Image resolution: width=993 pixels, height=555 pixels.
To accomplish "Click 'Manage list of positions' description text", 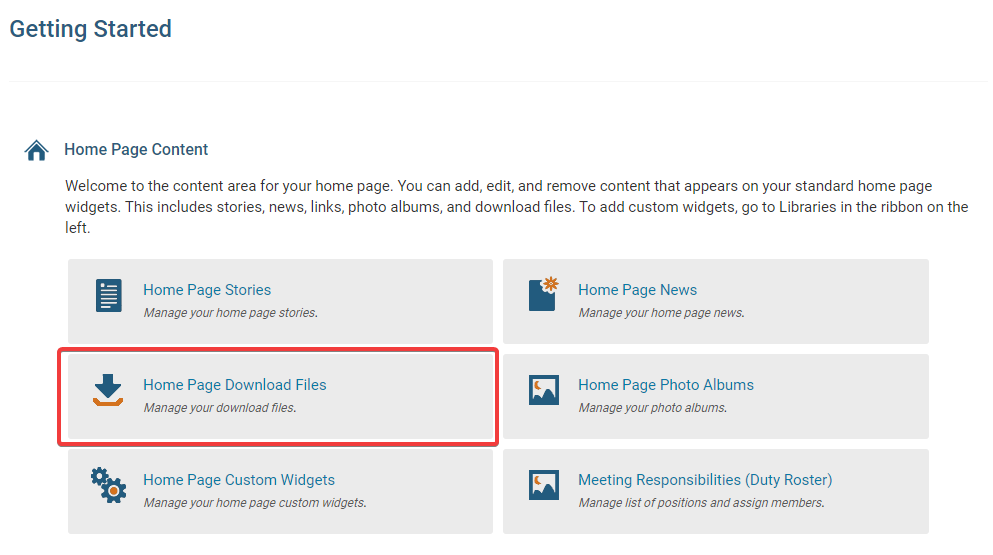I will [x=701, y=503].
